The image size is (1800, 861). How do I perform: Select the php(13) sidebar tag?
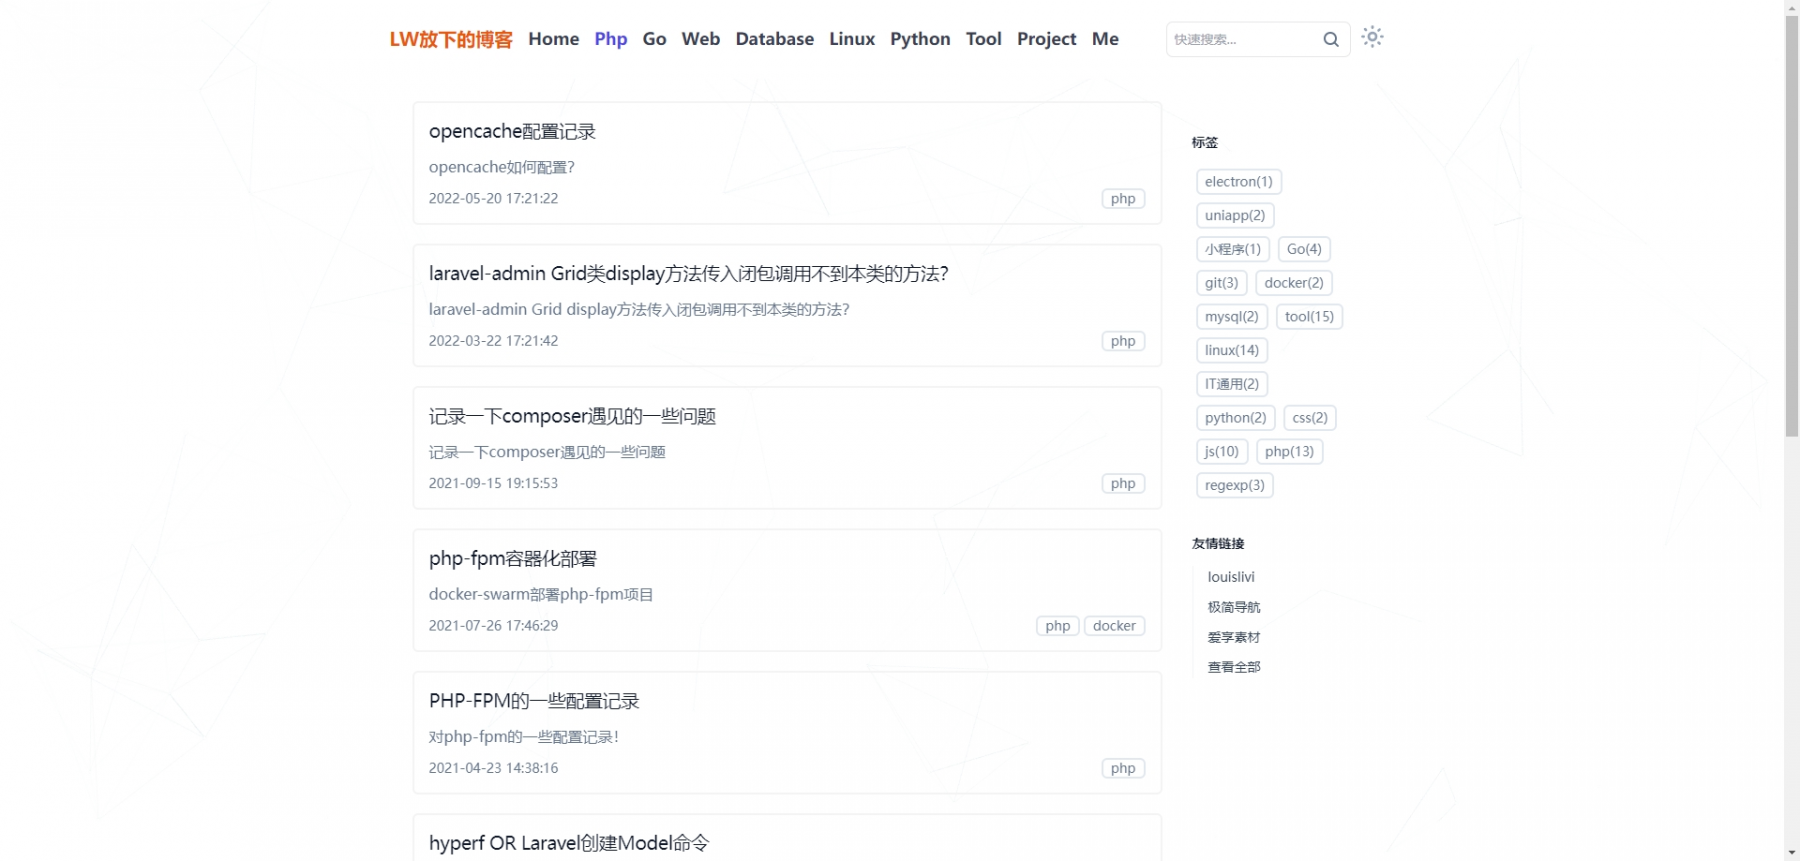pyautogui.click(x=1290, y=451)
